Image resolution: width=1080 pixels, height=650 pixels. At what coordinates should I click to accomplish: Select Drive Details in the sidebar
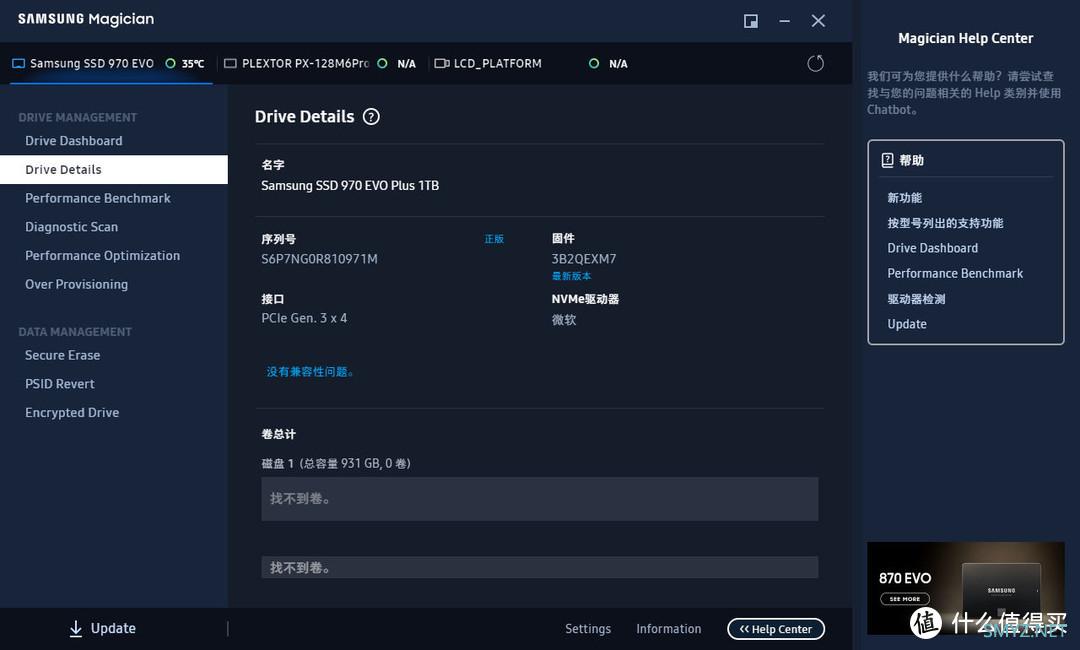tap(114, 169)
